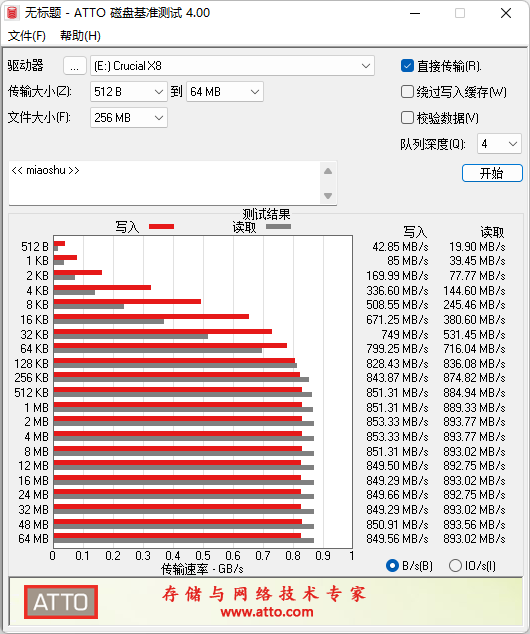The height and width of the screenshot is (634, 530).
Task: Click the gray 读取 legend swatch
Action: (x=278, y=226)
